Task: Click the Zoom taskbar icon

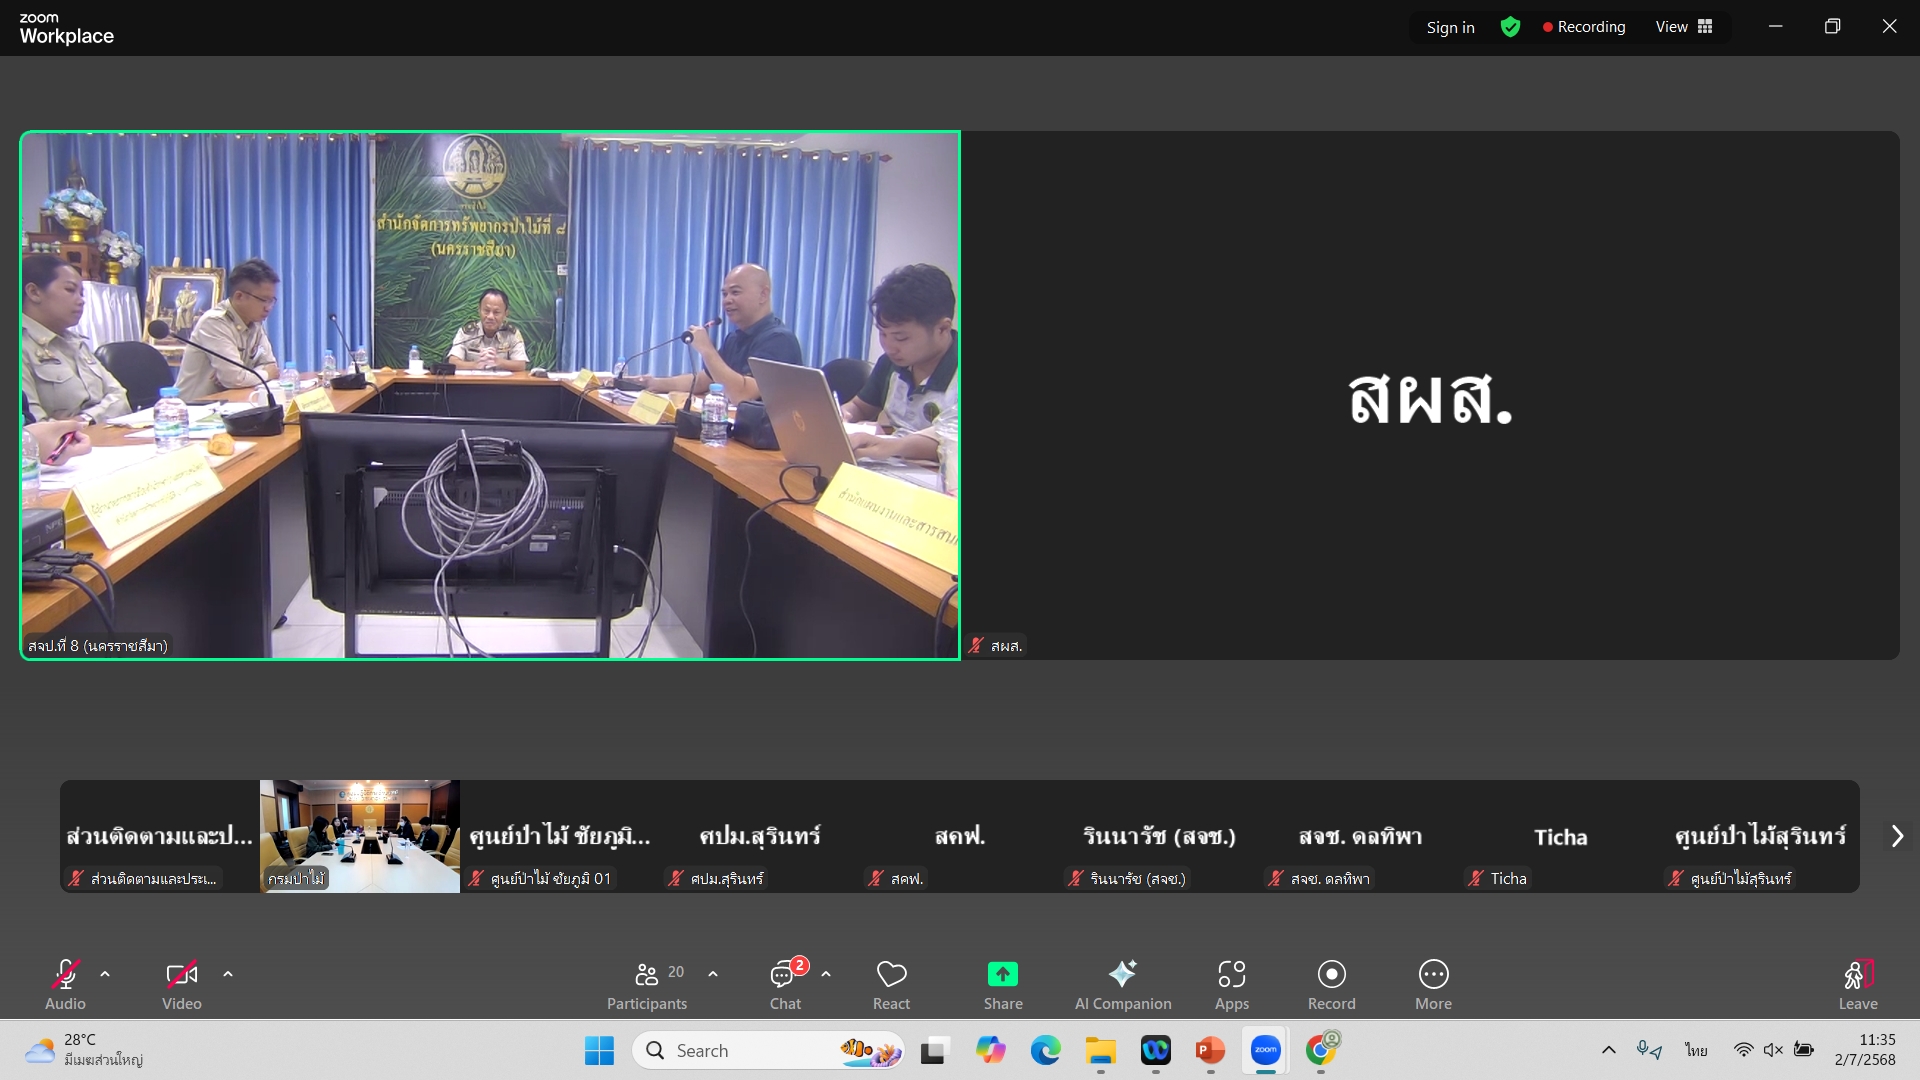Action: (1266, 1050)
